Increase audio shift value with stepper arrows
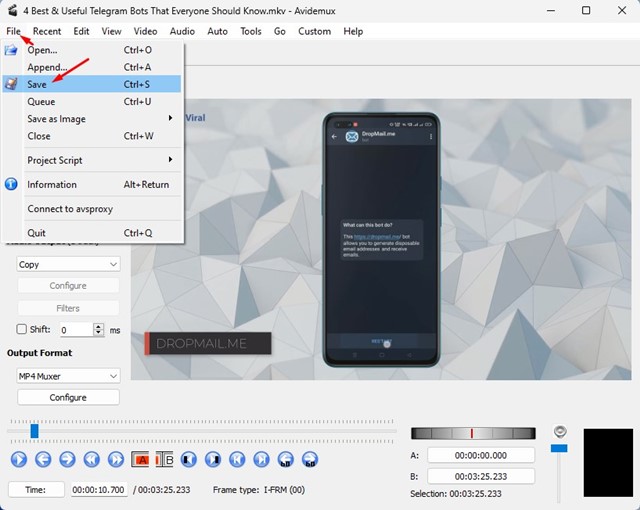Screen dimensions: 640x510 click(x=98, y=326)
